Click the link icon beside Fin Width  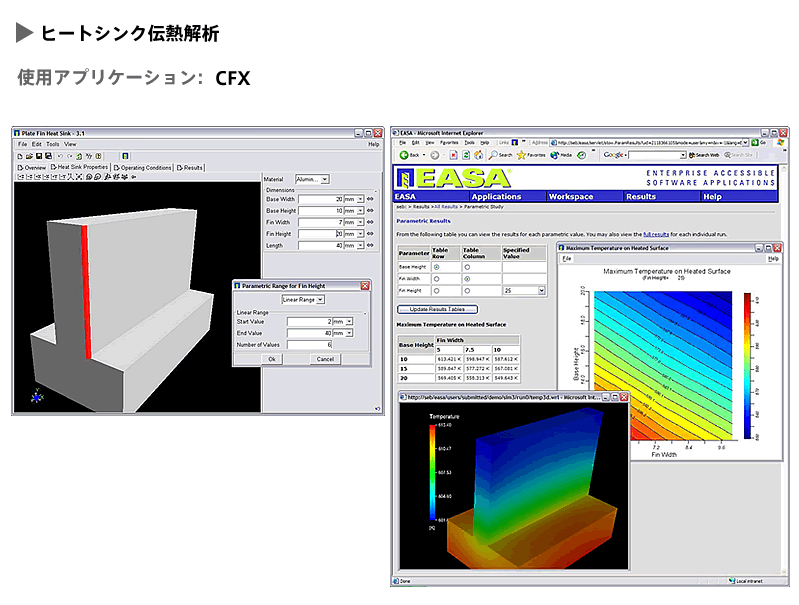[x=370, y=222]
